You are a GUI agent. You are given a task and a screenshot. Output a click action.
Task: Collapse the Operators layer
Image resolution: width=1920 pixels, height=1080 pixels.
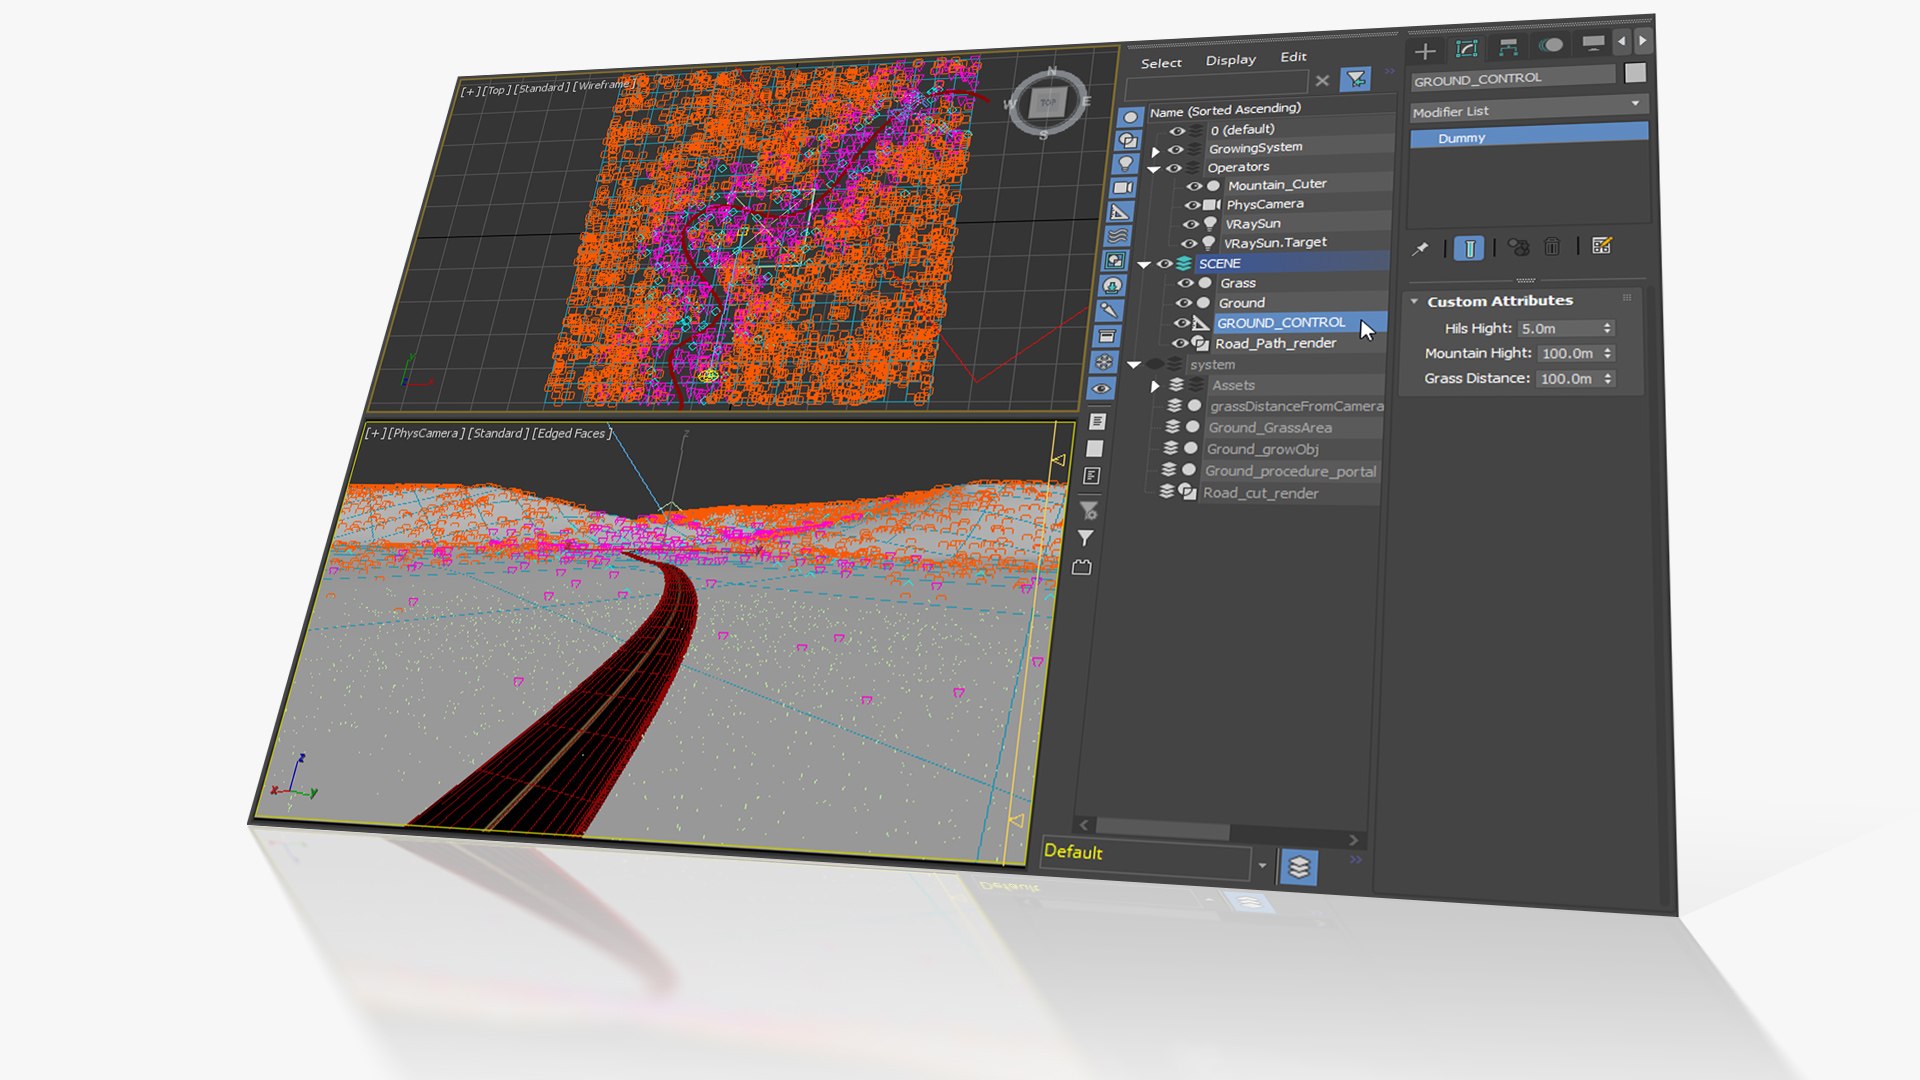[1154, 169]
